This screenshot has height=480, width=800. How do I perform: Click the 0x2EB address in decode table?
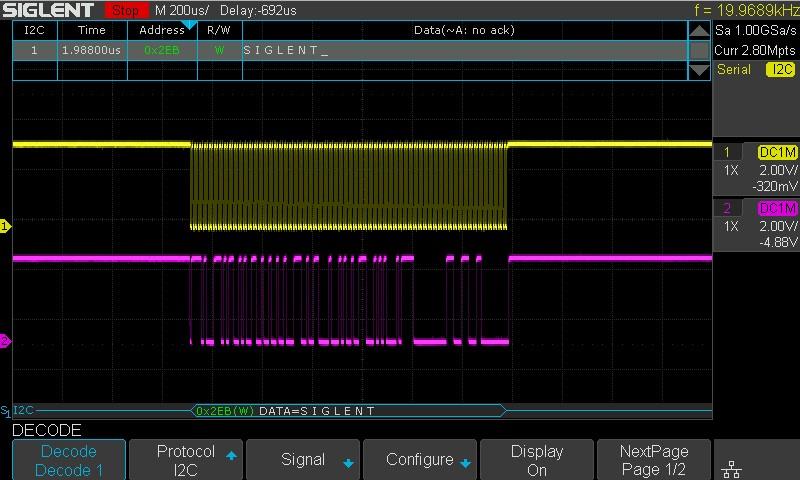pyautogui.click(x=161, y=49)
